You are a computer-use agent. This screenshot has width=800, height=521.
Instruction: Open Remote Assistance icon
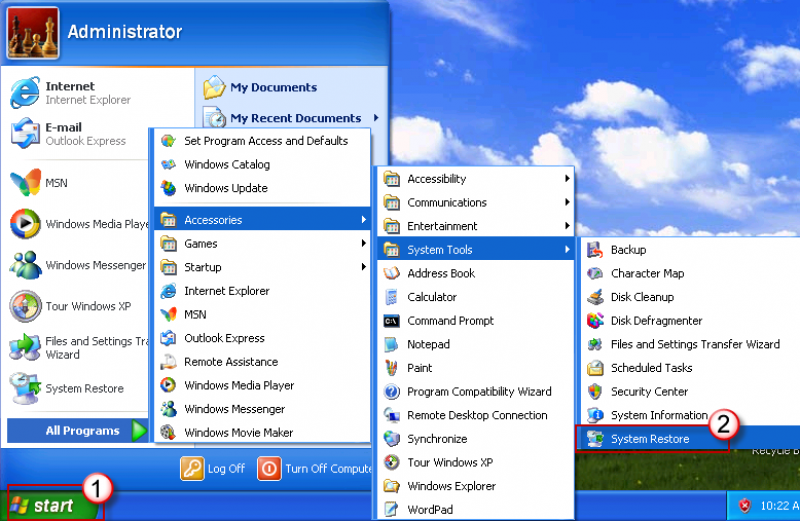pyautogui.click(x=168, y=362)
